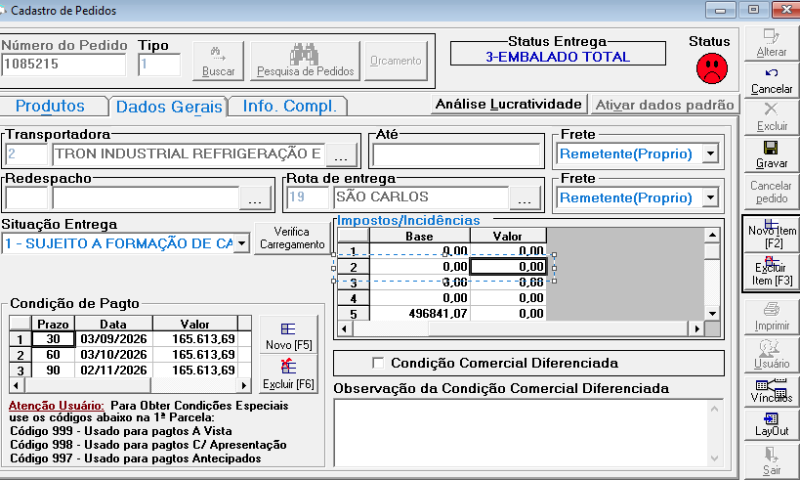
Task: Click the Base column header
Action: point(419,236)
